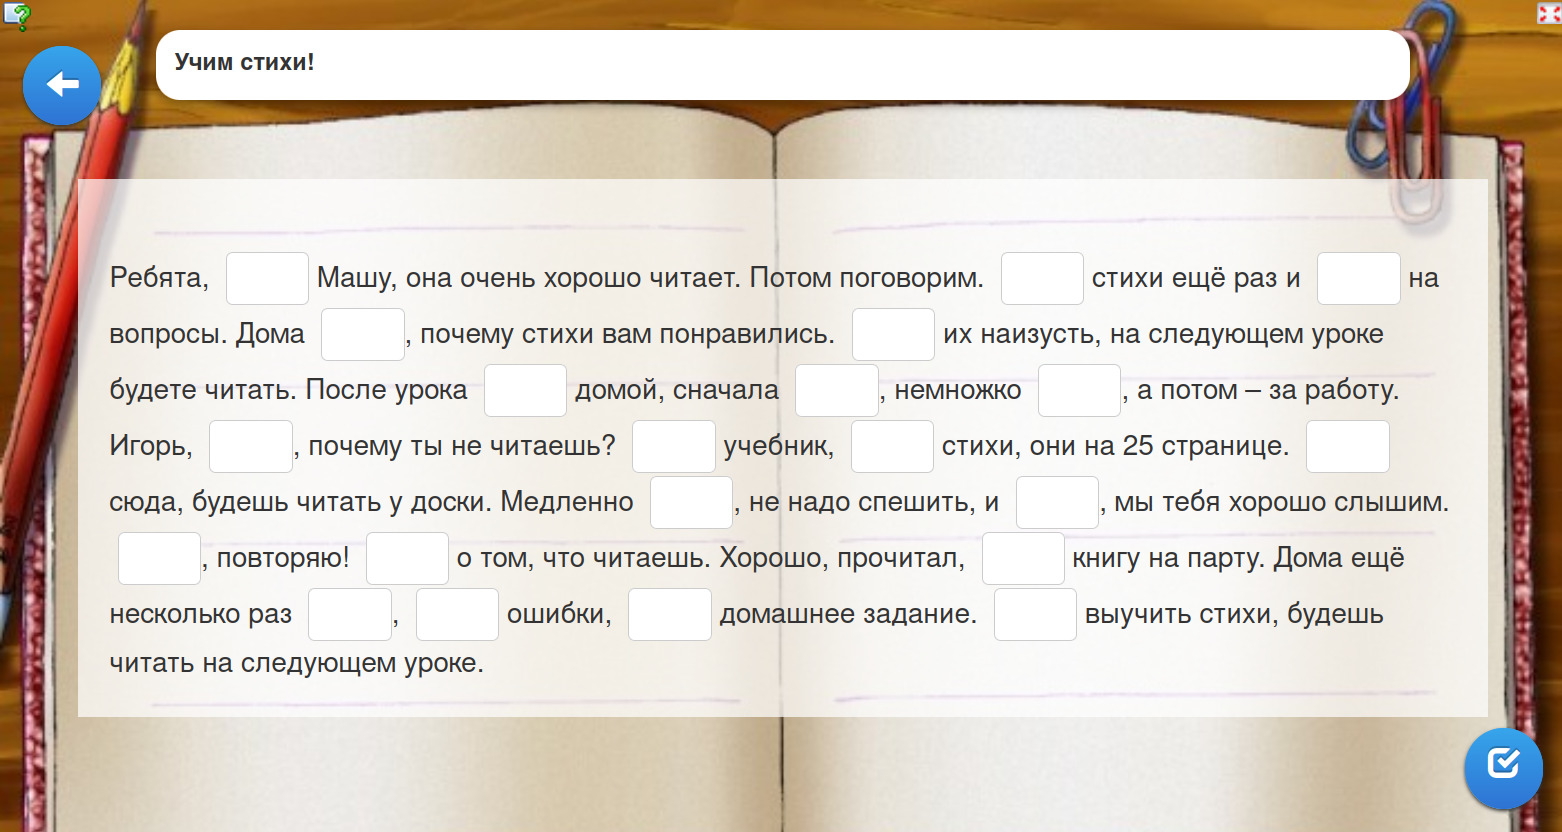
Task: Select the blank before «книгу на парту»
Action: [x=1022, y=558]
